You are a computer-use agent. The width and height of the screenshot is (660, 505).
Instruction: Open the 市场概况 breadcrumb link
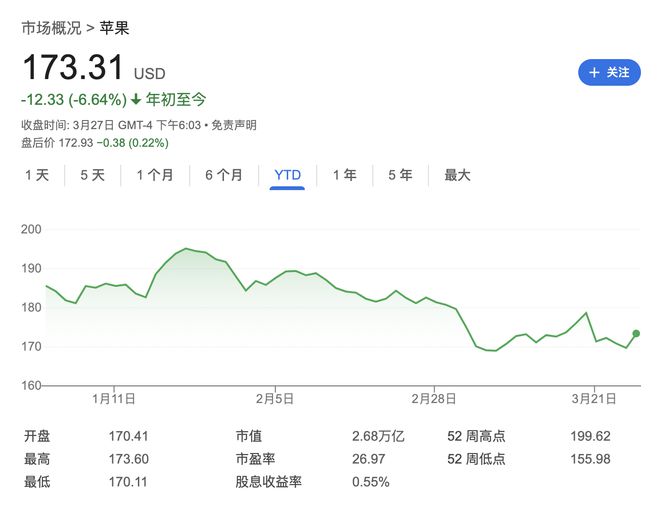point(51,28)
